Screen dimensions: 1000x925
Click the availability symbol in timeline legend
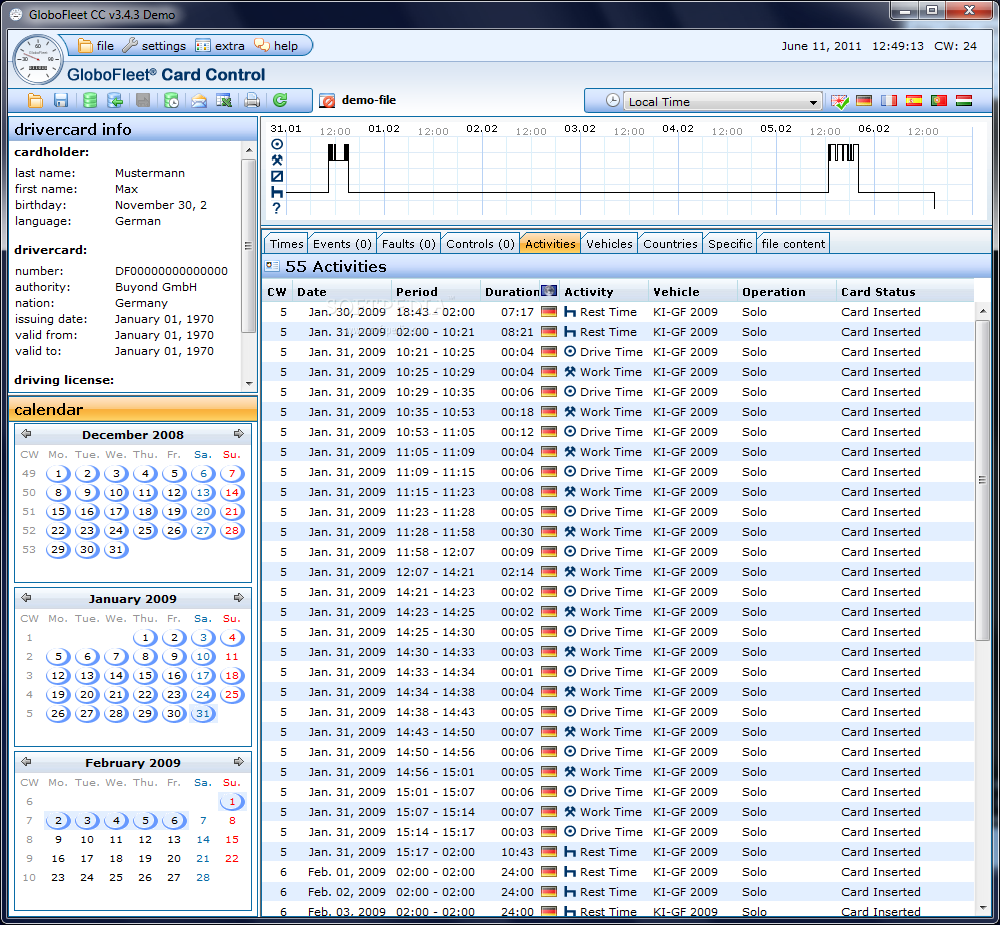(277, 177)
